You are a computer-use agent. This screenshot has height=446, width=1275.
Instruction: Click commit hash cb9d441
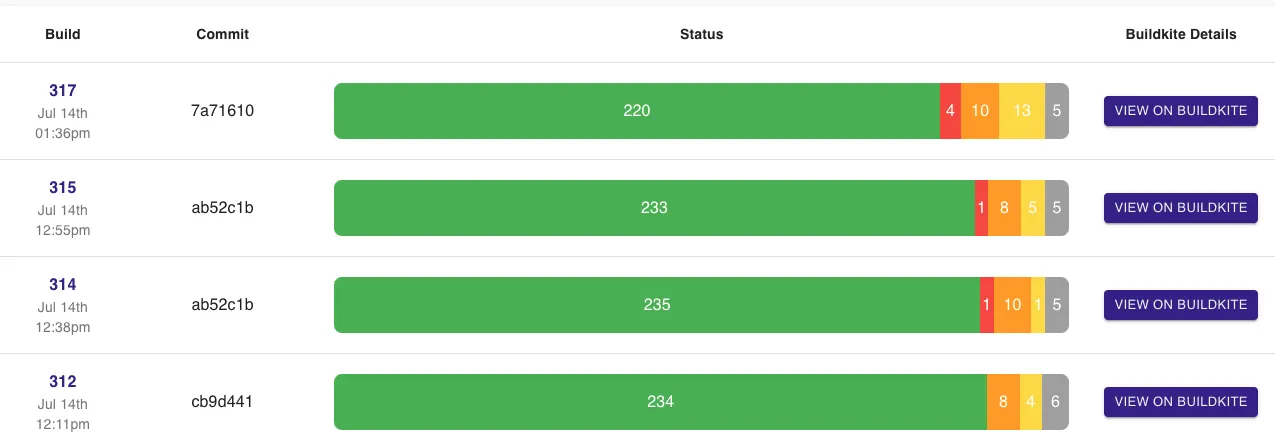222,402
